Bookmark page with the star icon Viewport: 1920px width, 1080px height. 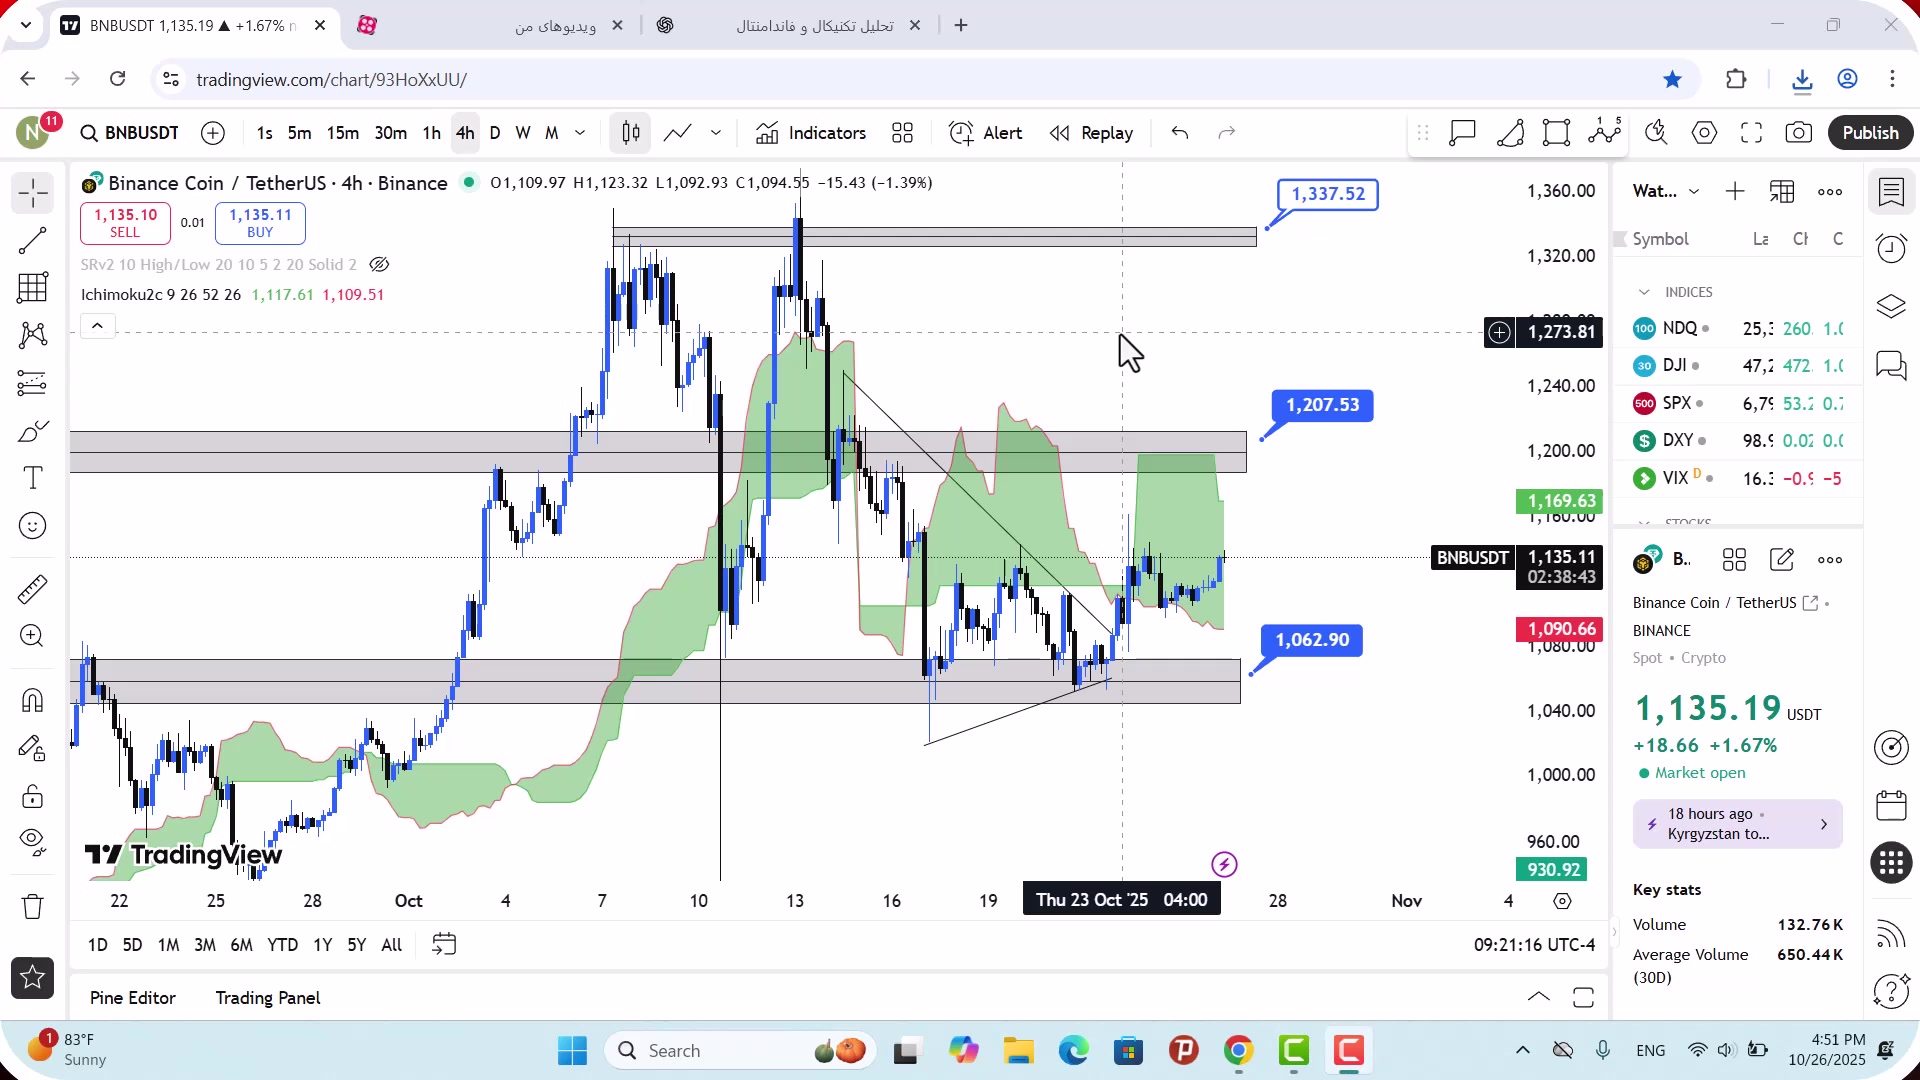click(x=1672, y=79)
